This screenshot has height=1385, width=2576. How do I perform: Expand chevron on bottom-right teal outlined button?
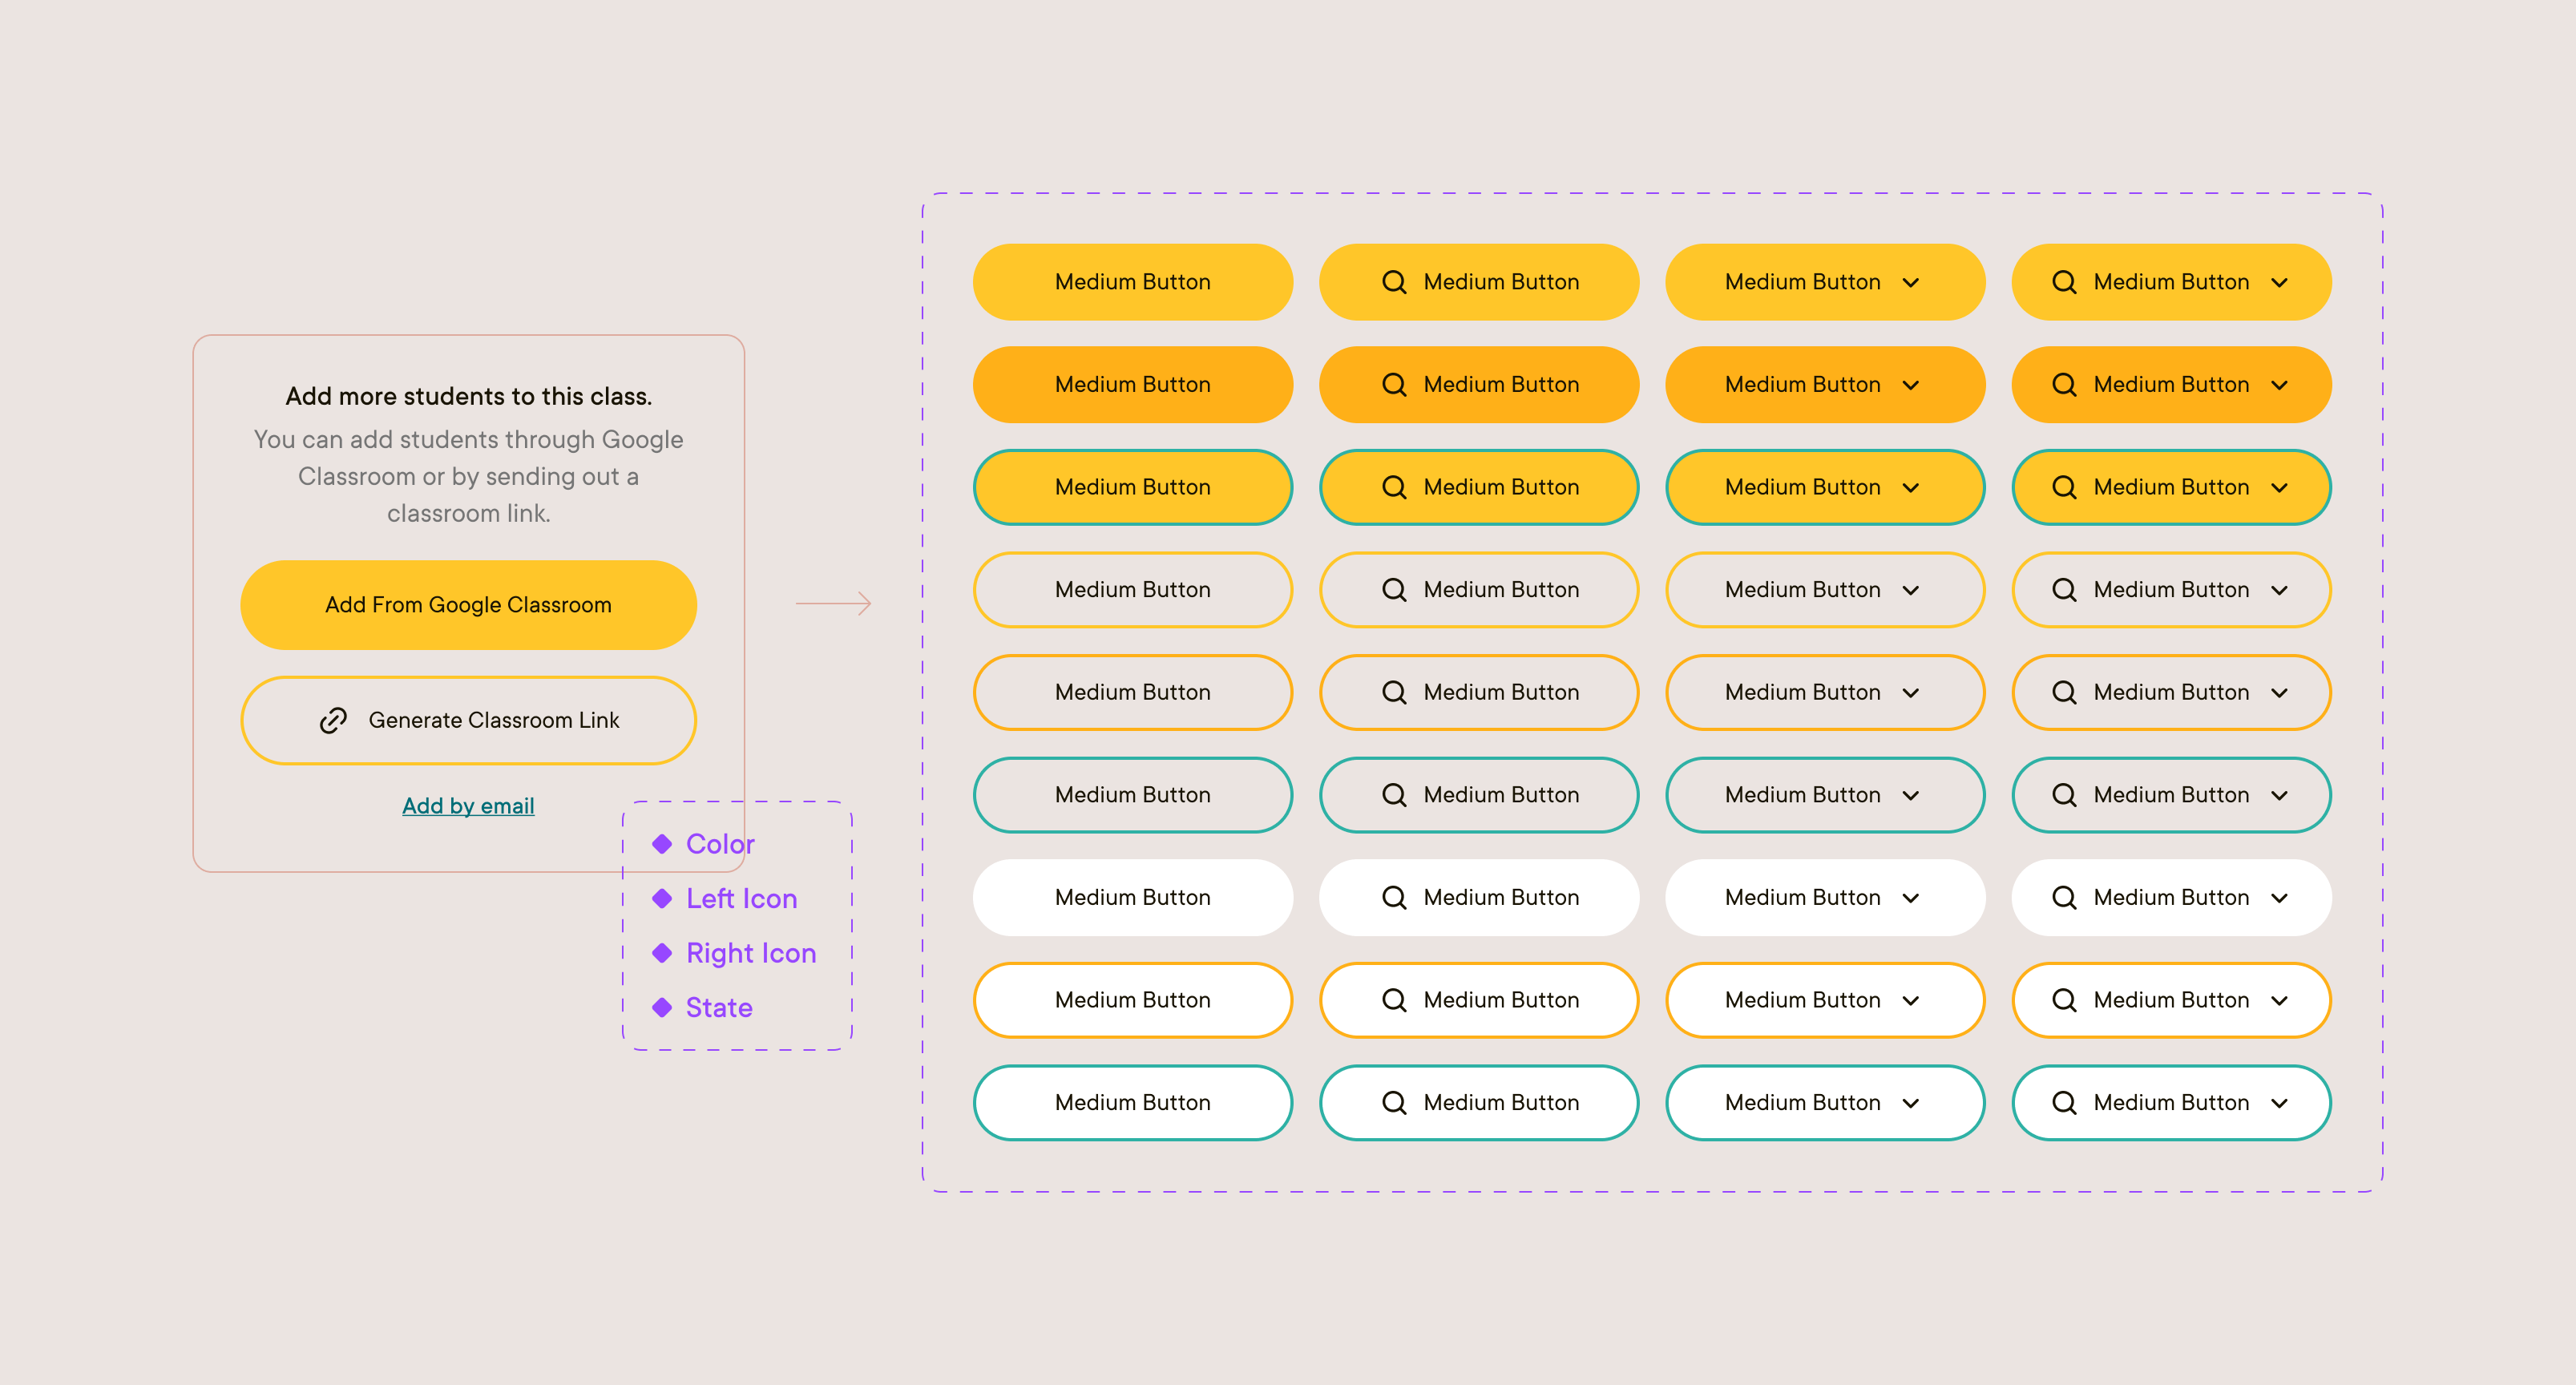tap(2280, 1103)
